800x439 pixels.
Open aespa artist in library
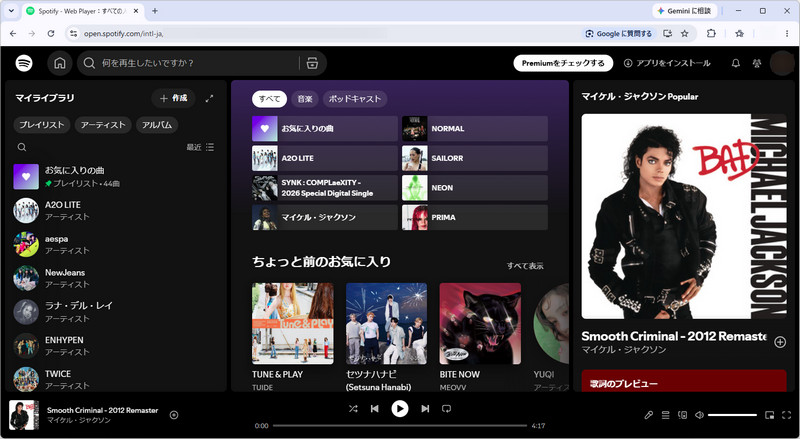coord(115,245)
